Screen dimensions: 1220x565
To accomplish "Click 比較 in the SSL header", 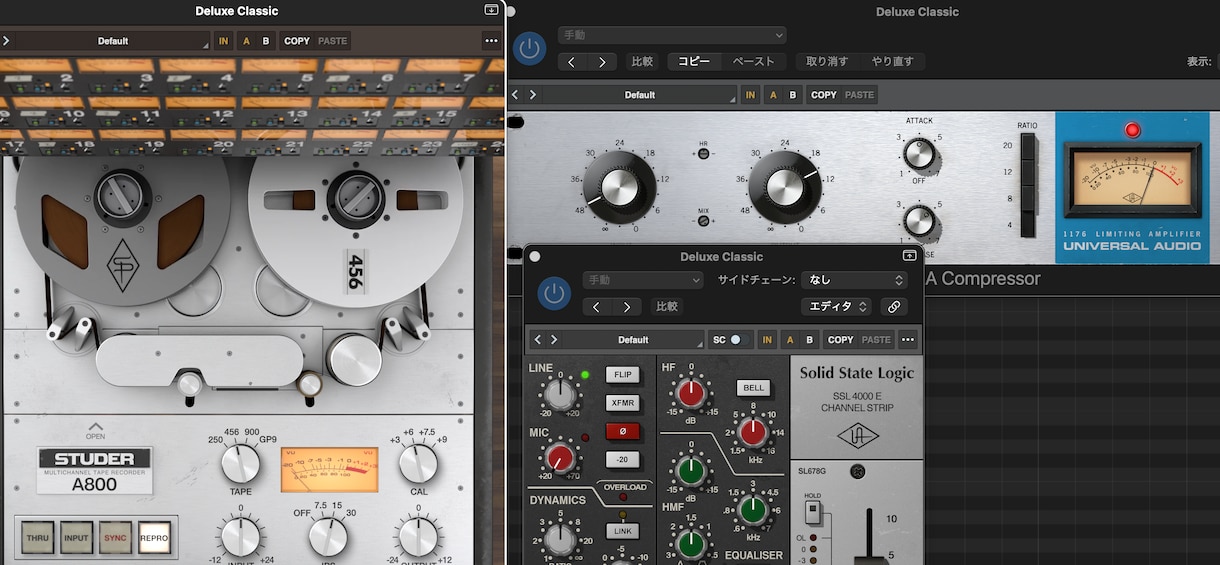I will click(666, 307).
